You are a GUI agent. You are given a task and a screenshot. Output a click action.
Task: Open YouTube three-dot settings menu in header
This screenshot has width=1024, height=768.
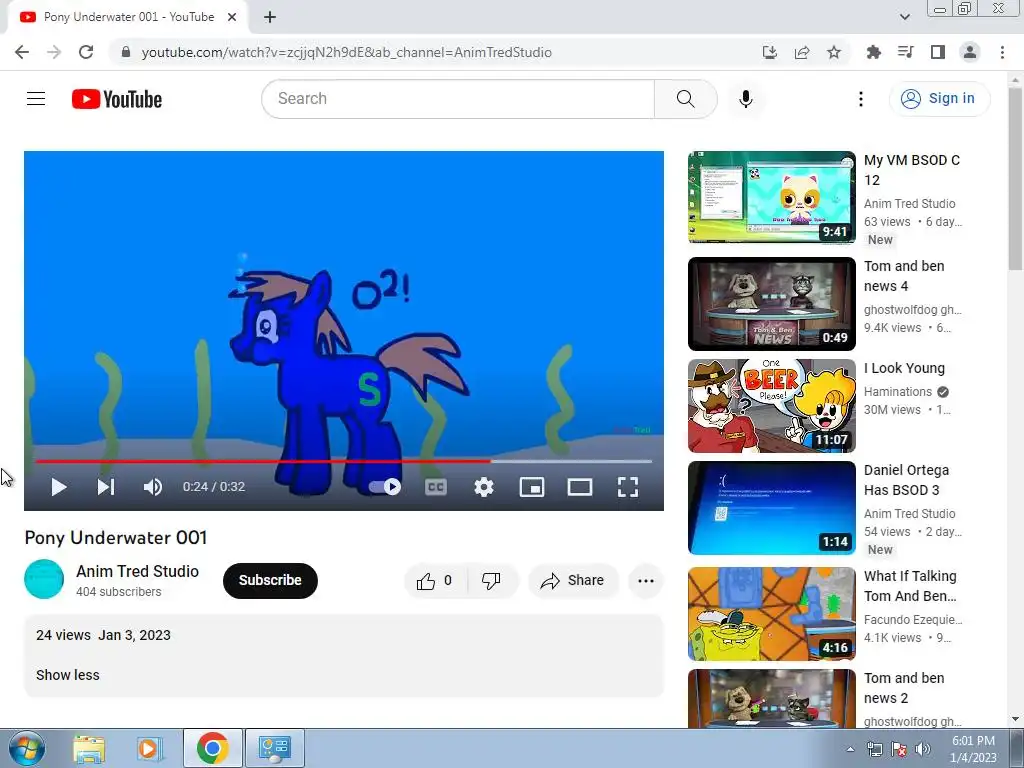861,99
